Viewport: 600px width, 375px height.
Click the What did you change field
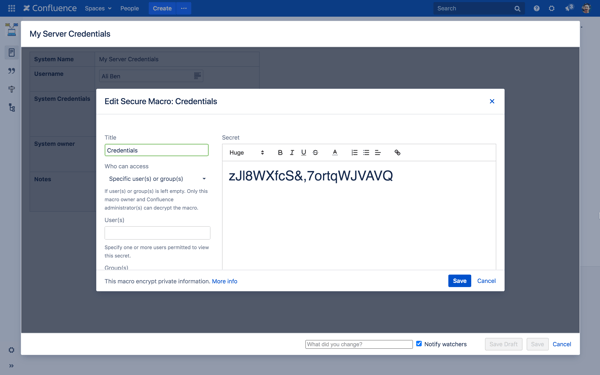359,344
